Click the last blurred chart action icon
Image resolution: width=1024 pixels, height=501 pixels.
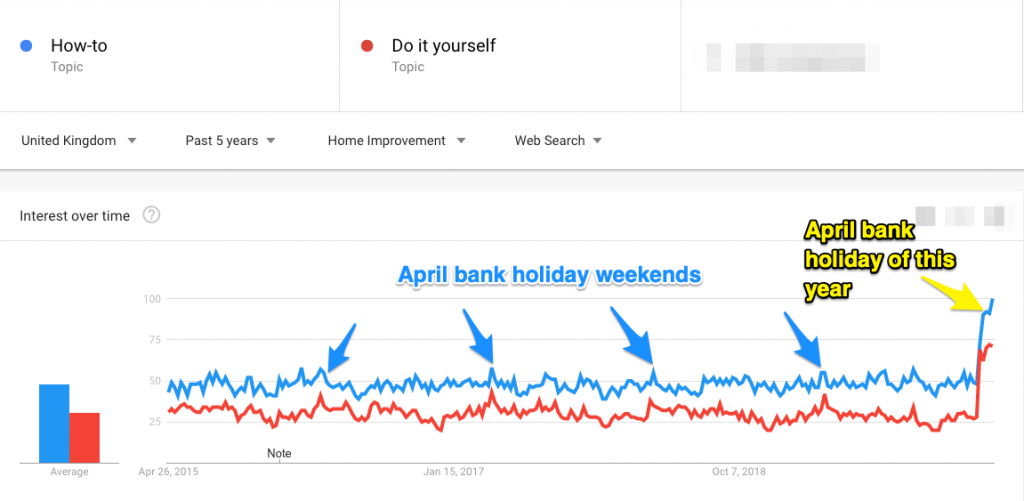pos(994,216)
